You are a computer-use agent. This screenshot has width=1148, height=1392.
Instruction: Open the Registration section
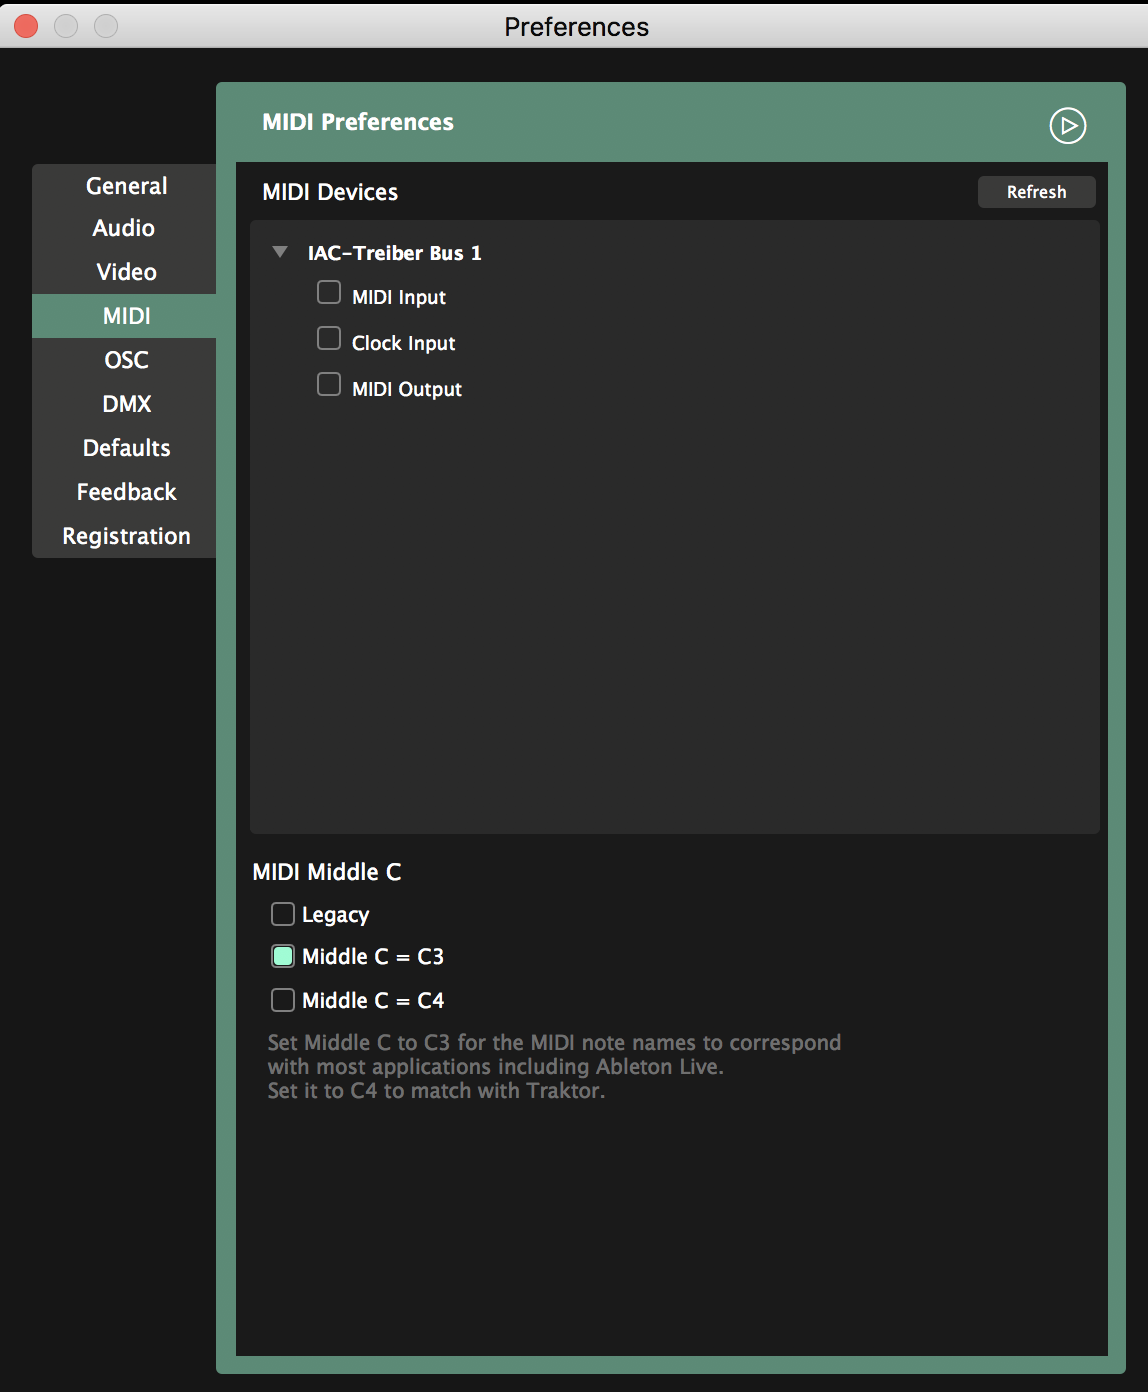[x=126, y=536]
